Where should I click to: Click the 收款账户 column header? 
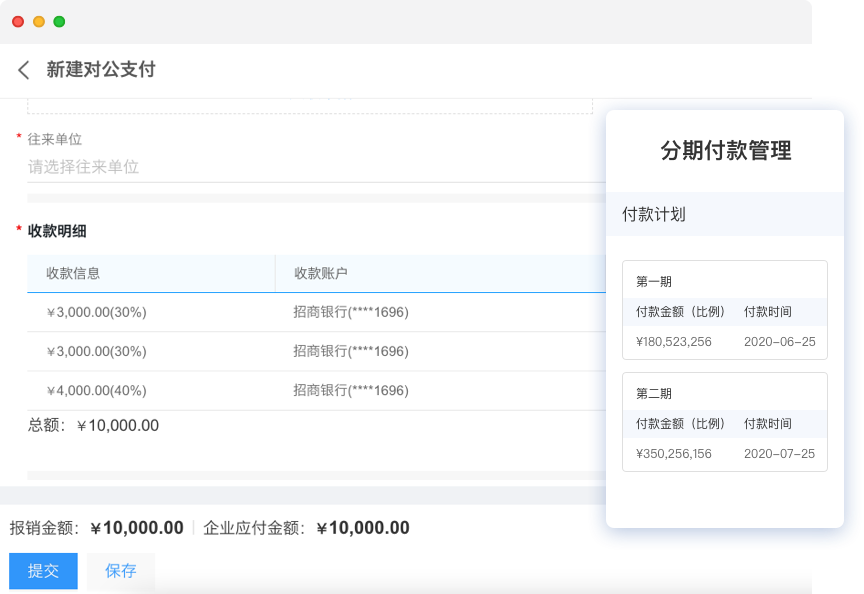point(321,273)
